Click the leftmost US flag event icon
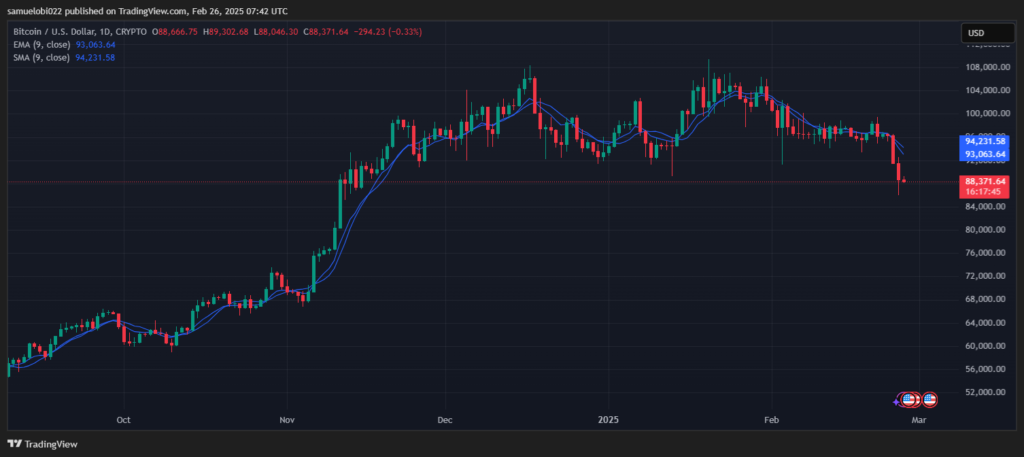This screenshot has height=457, width=1024. tap(908, 399)
